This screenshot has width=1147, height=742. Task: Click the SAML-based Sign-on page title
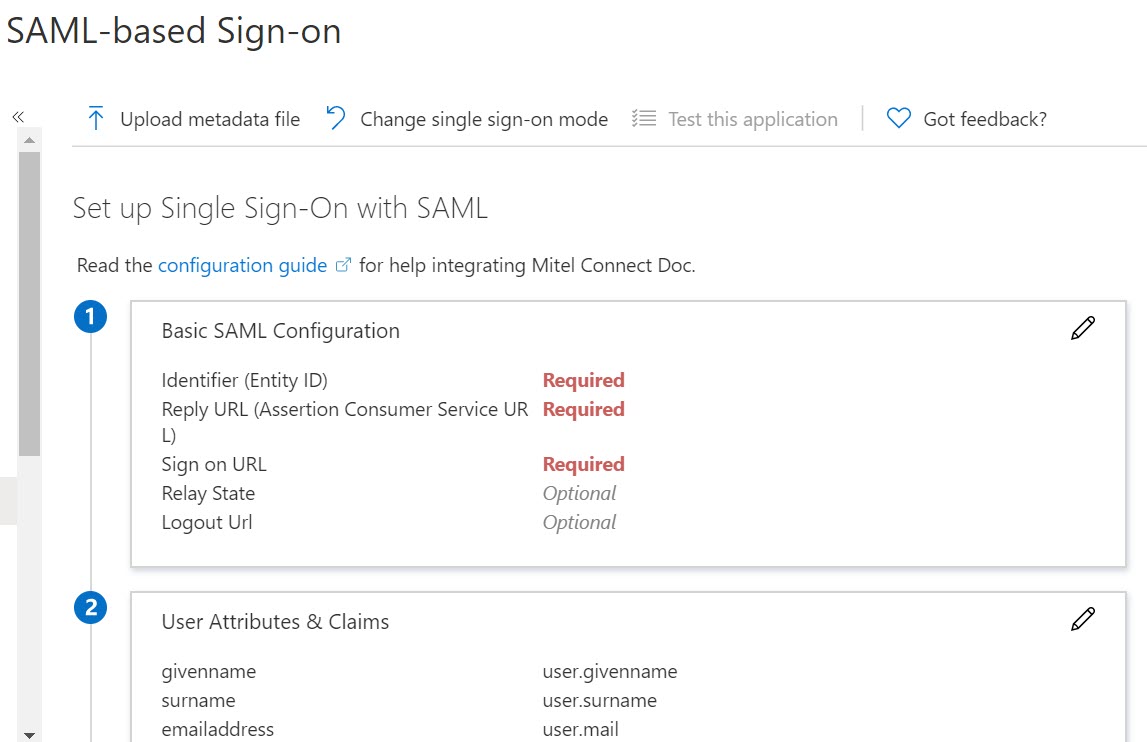coord(174,31)
